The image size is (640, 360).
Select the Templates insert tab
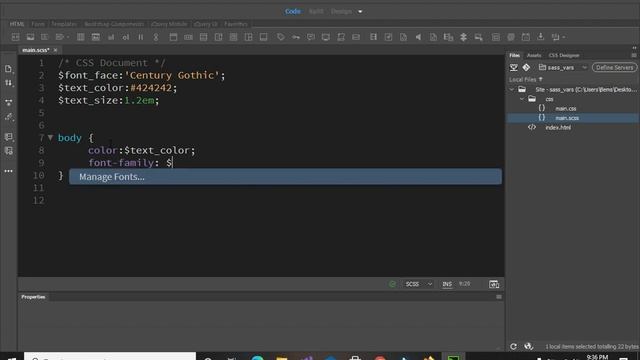(64, 24)
